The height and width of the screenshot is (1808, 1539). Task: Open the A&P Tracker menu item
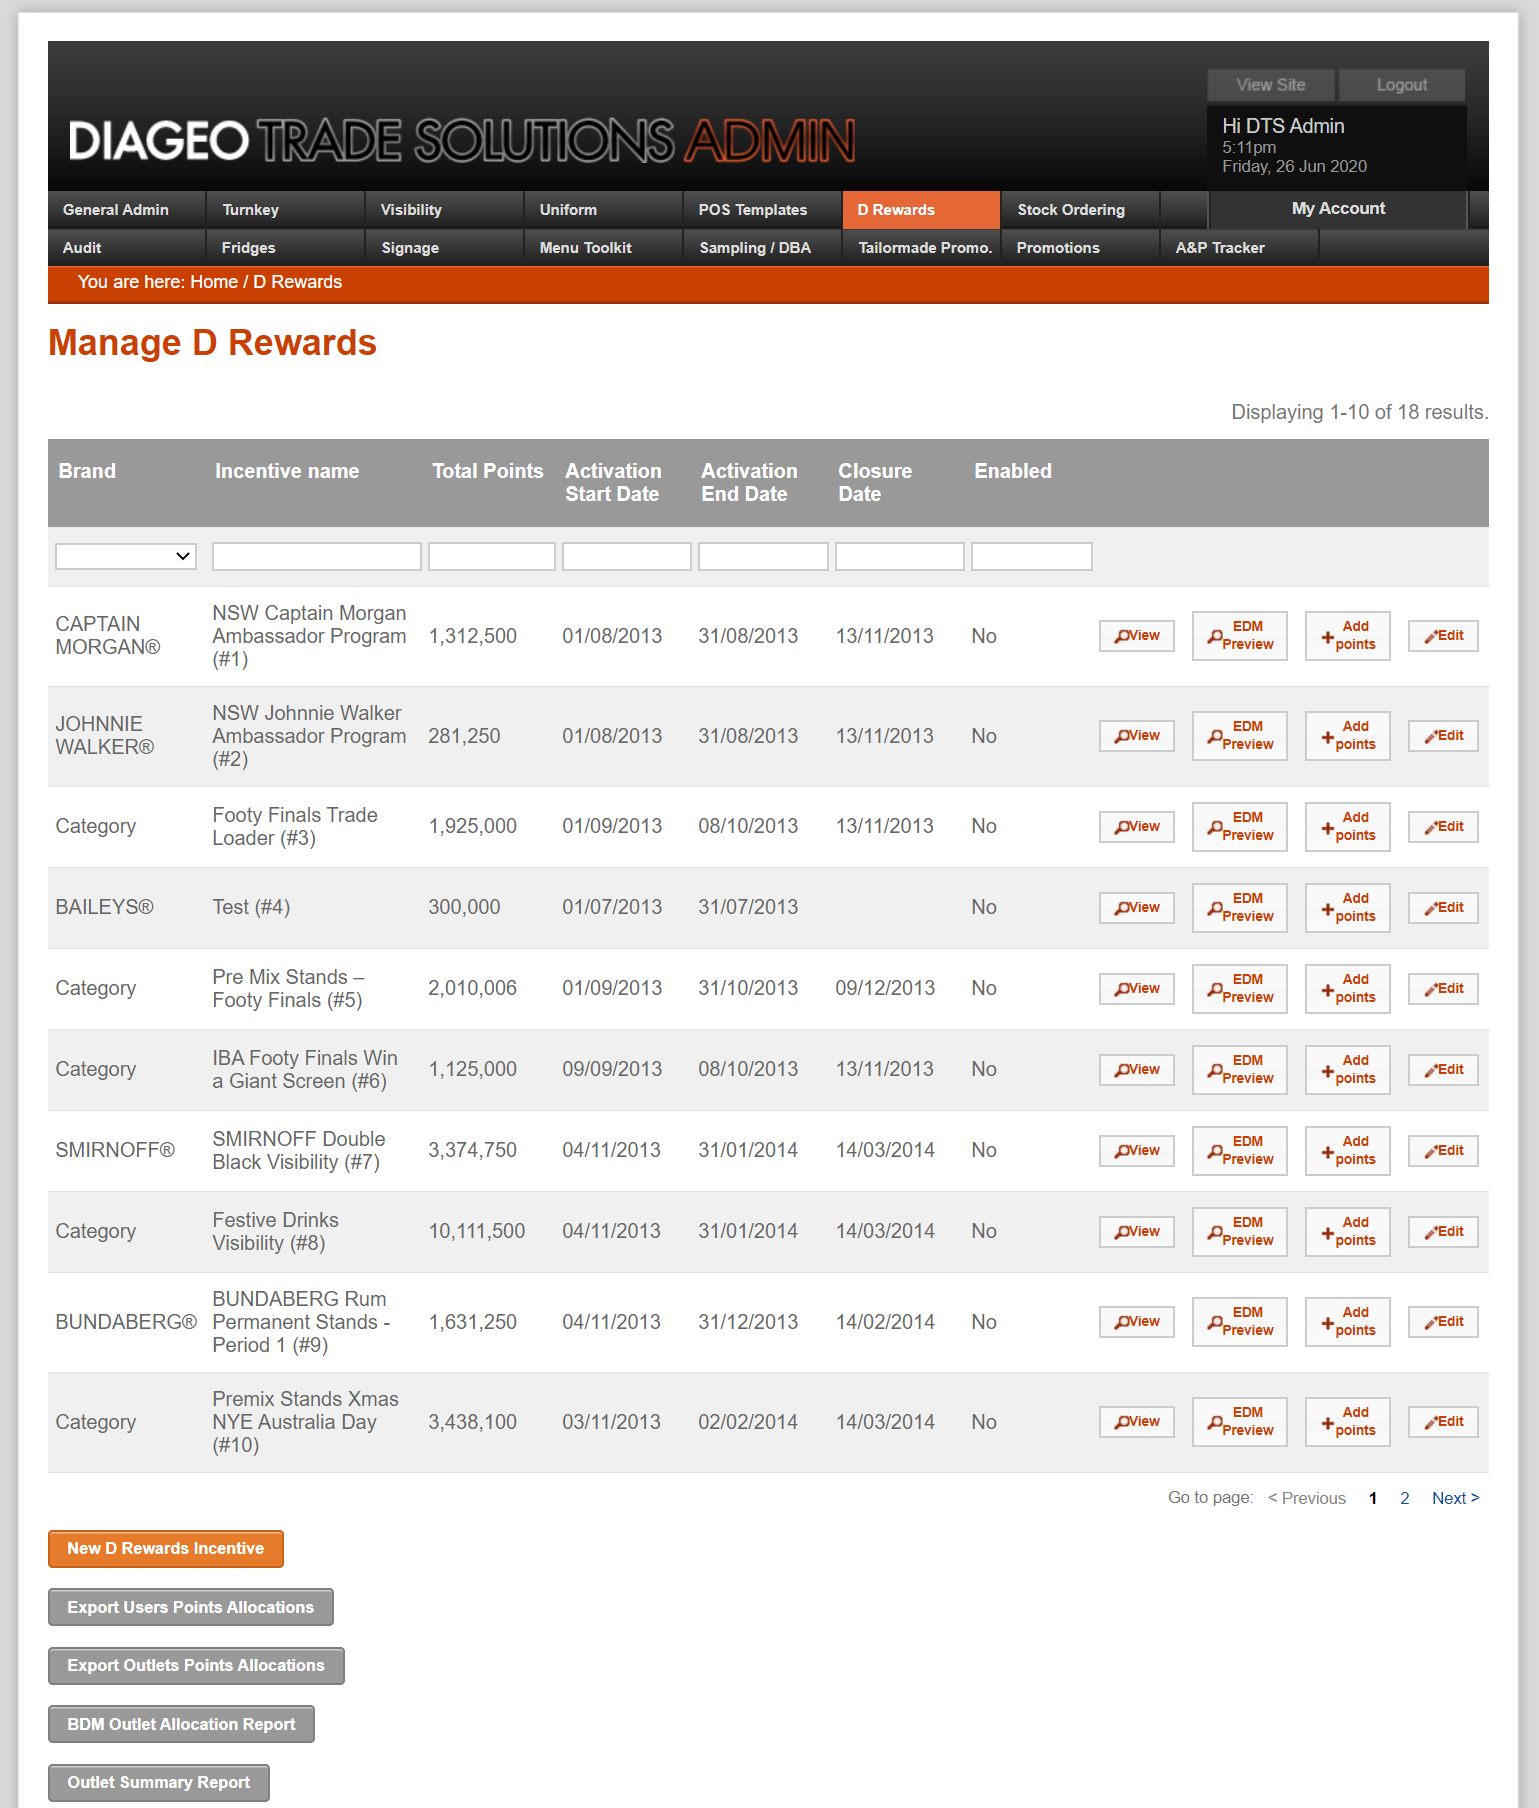pos(1239,248)
